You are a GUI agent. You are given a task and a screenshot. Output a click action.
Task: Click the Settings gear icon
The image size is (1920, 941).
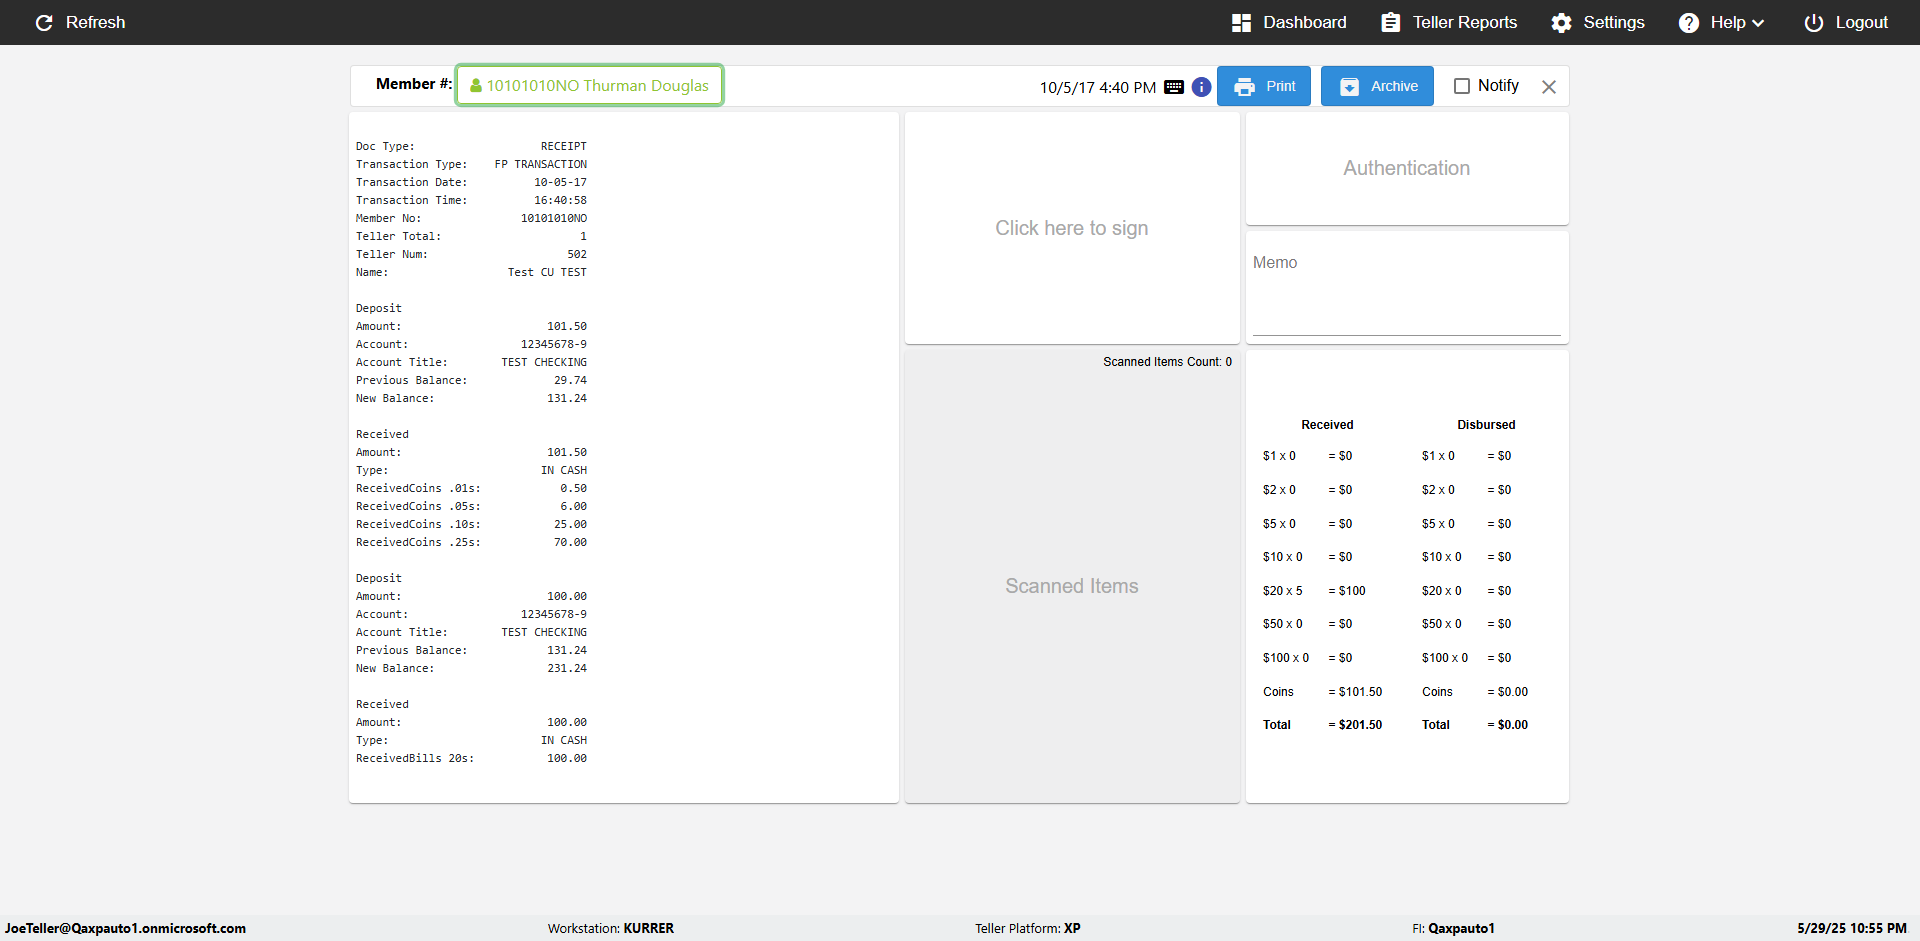click(x=1561, y=22)
